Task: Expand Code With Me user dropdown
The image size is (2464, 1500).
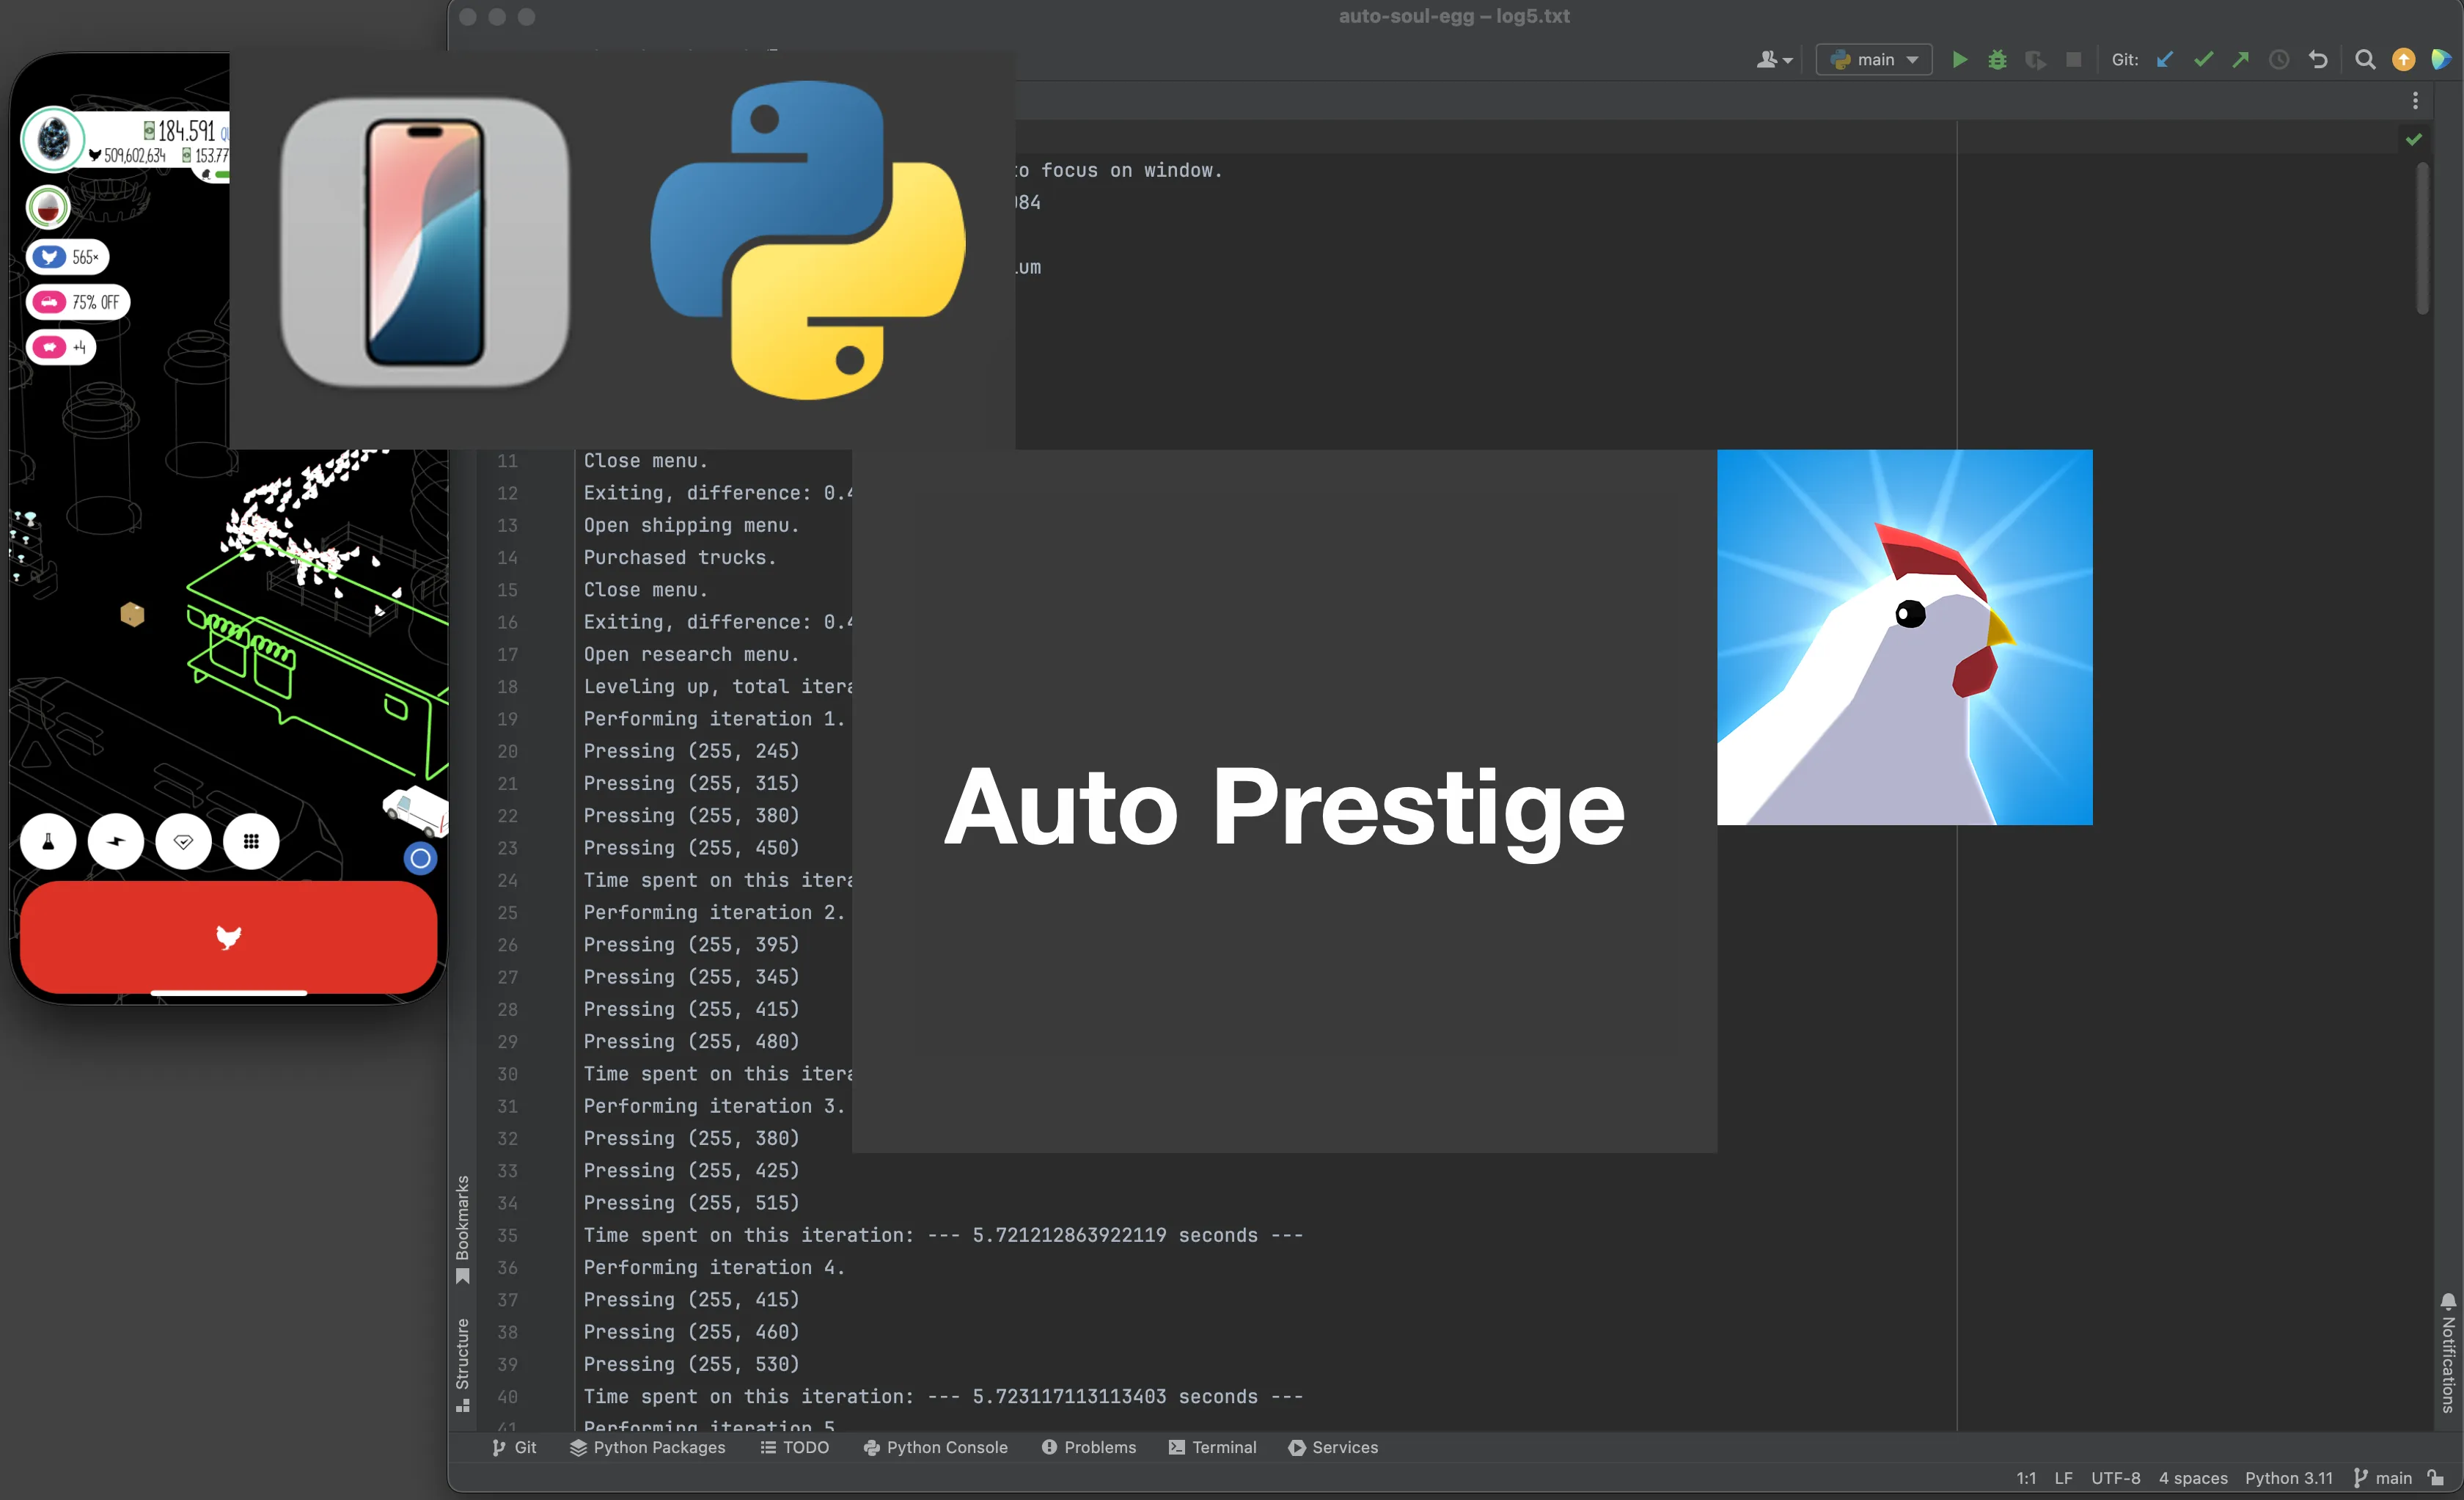Action: [1774, 60]
